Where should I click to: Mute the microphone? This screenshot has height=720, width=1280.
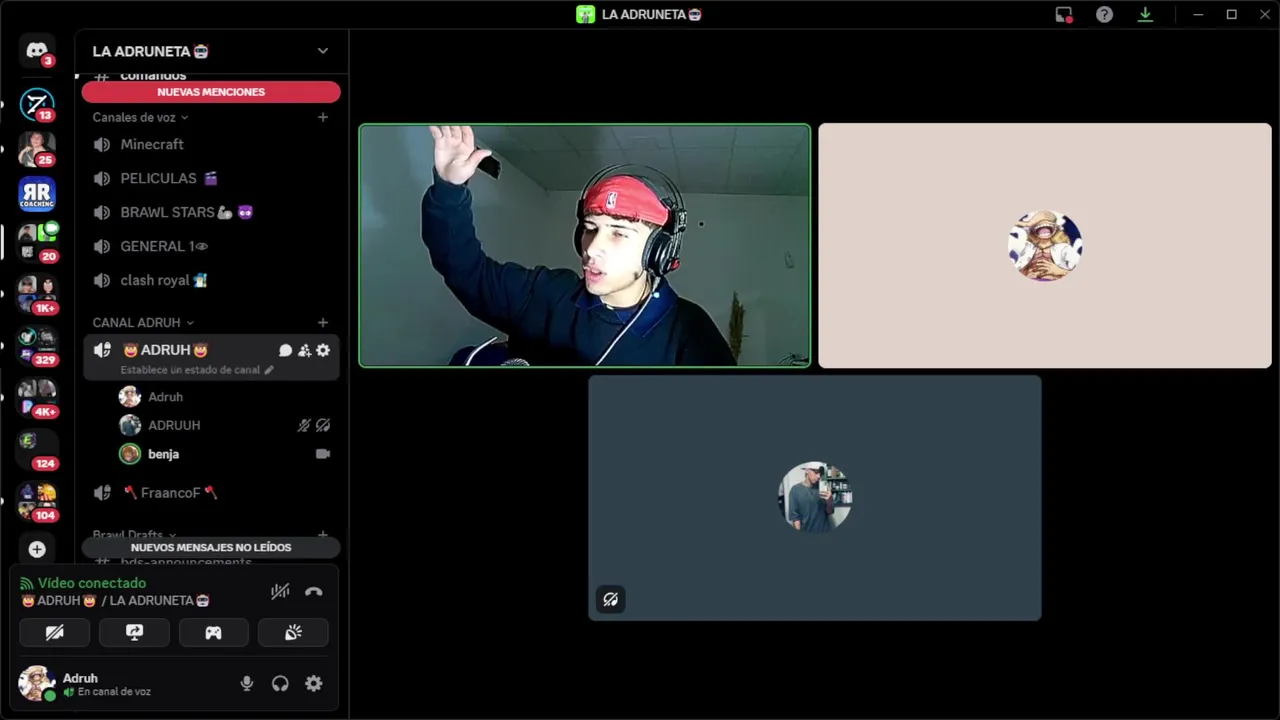[247, 683]
